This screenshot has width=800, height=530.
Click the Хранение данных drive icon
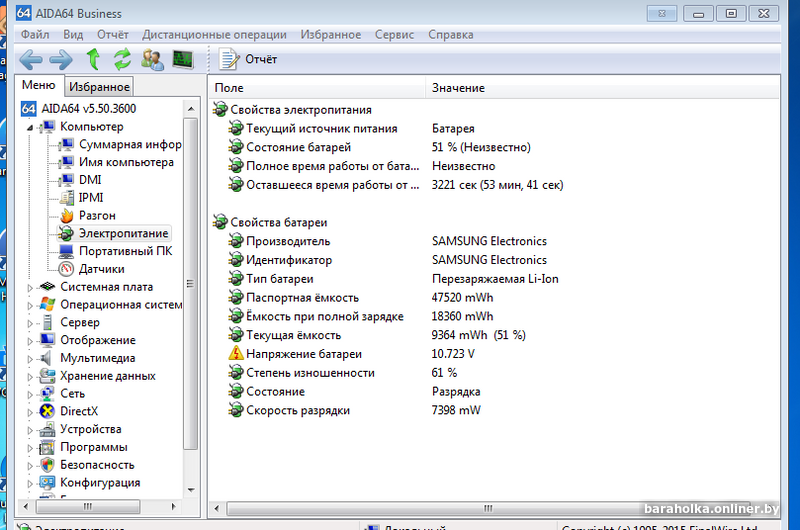click(x=47, y=376)
